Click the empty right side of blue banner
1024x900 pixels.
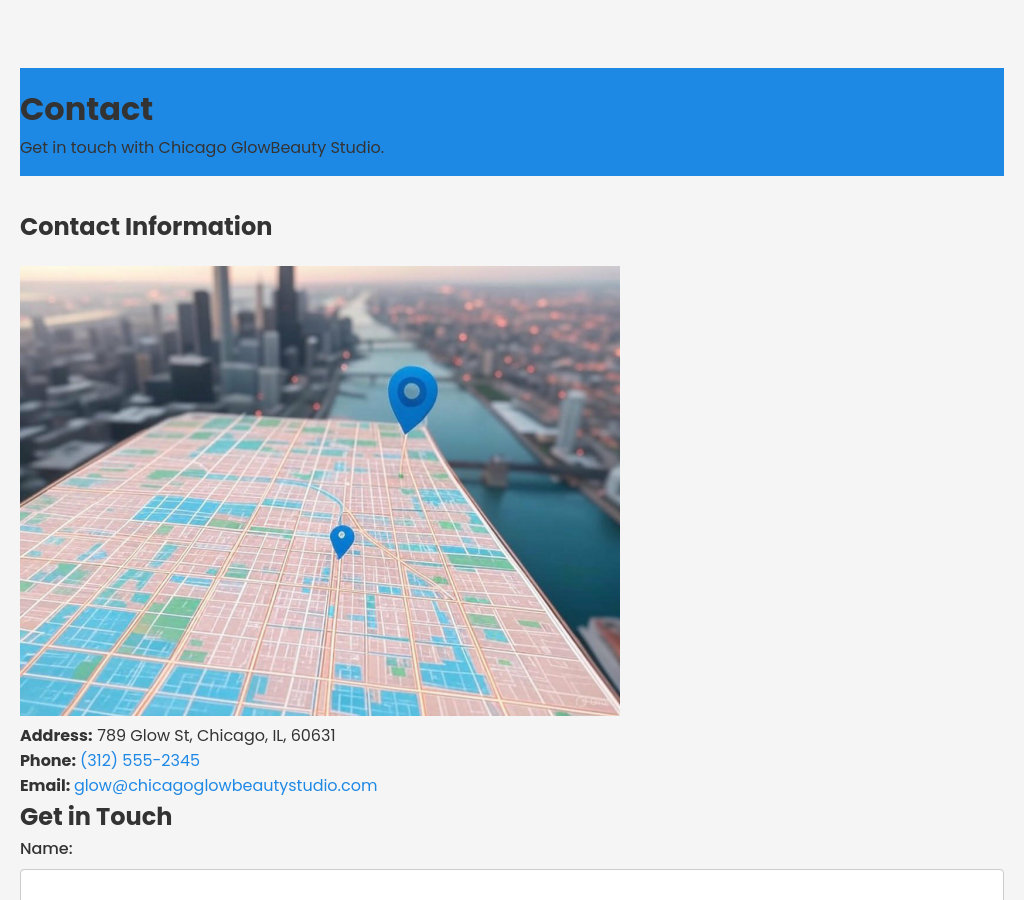[800, 122]
